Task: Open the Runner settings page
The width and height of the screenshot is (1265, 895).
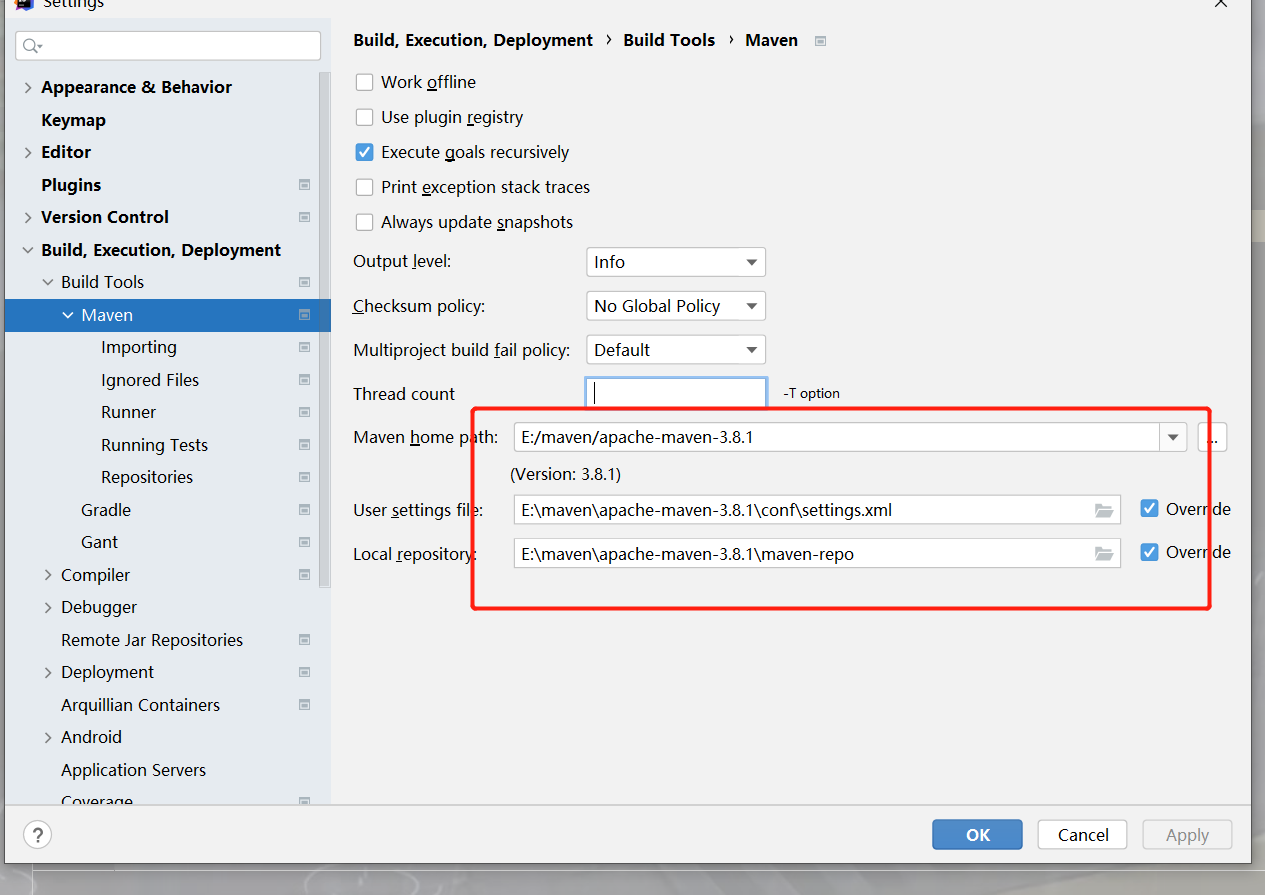Action: pyautogui.click(x=129, y=412)
